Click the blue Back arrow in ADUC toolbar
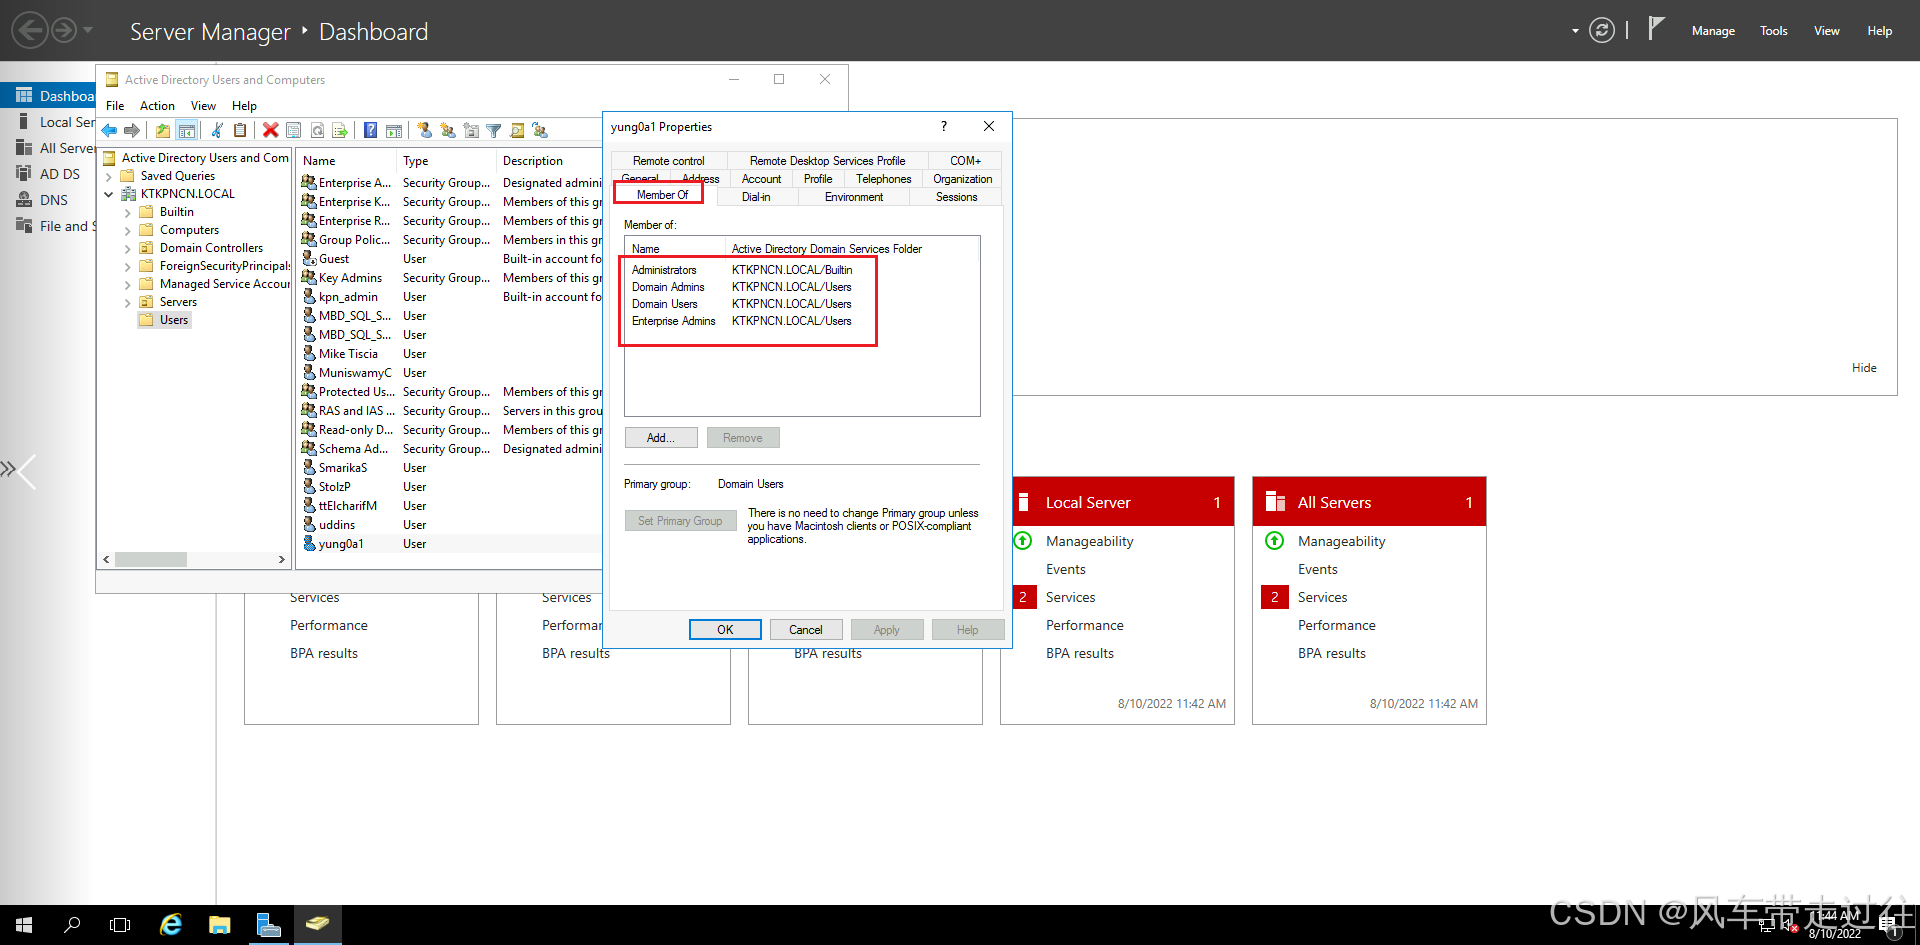 click(x=109, y=130)
